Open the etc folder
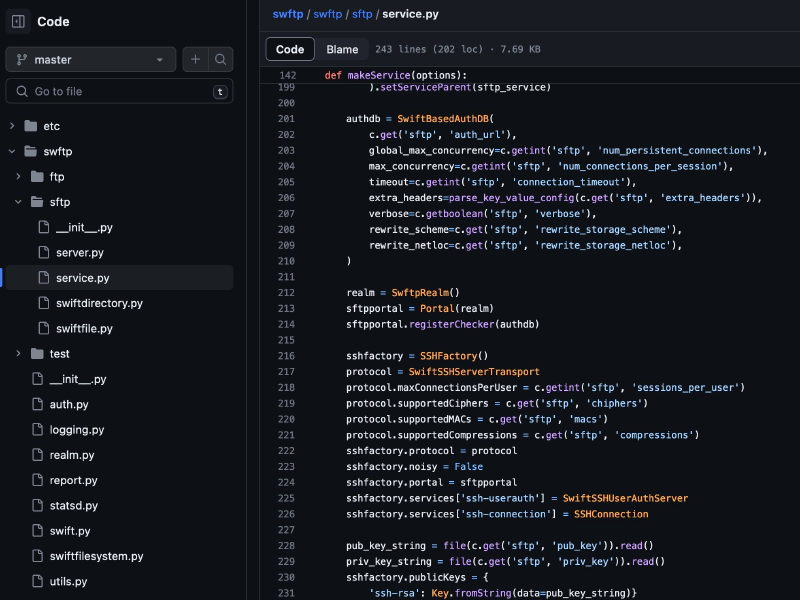Image resolution: width=800 pixels, height=600 pixels. point(52,126)
